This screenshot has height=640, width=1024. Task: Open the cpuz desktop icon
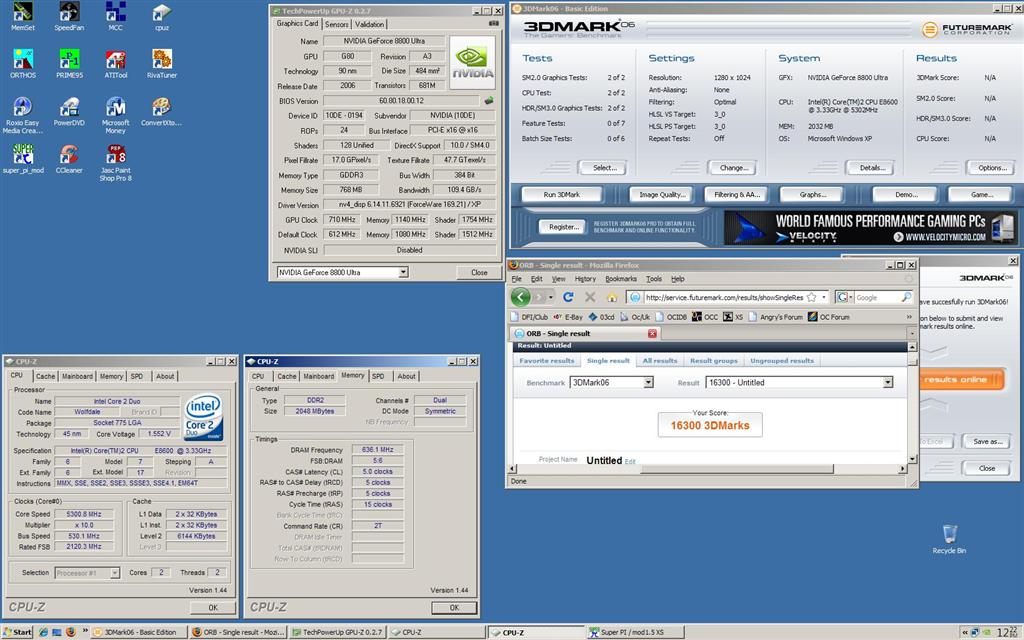coord(162,16)
